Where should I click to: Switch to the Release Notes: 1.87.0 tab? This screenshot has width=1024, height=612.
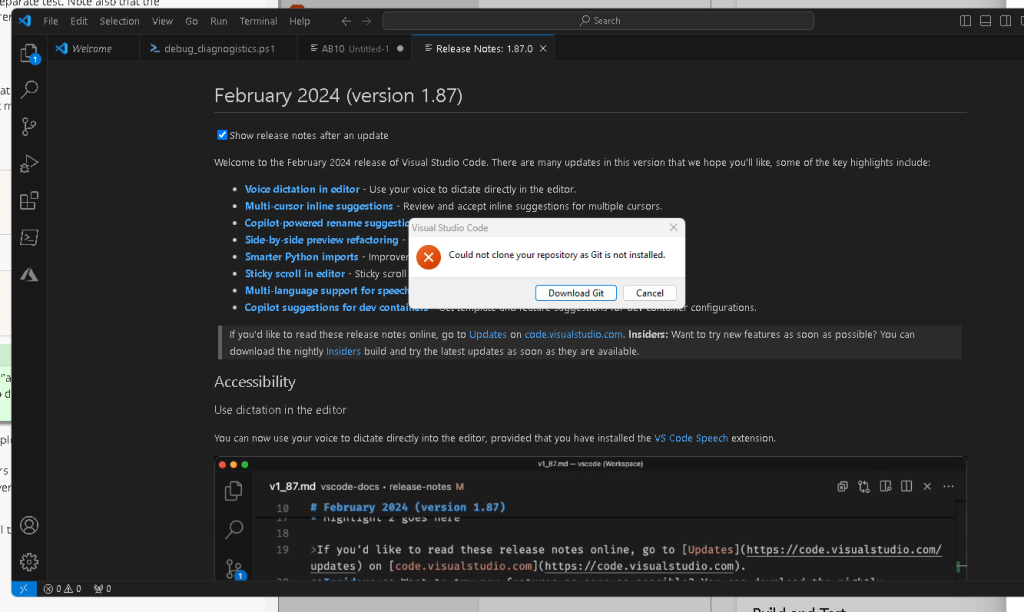click(483, 48)
